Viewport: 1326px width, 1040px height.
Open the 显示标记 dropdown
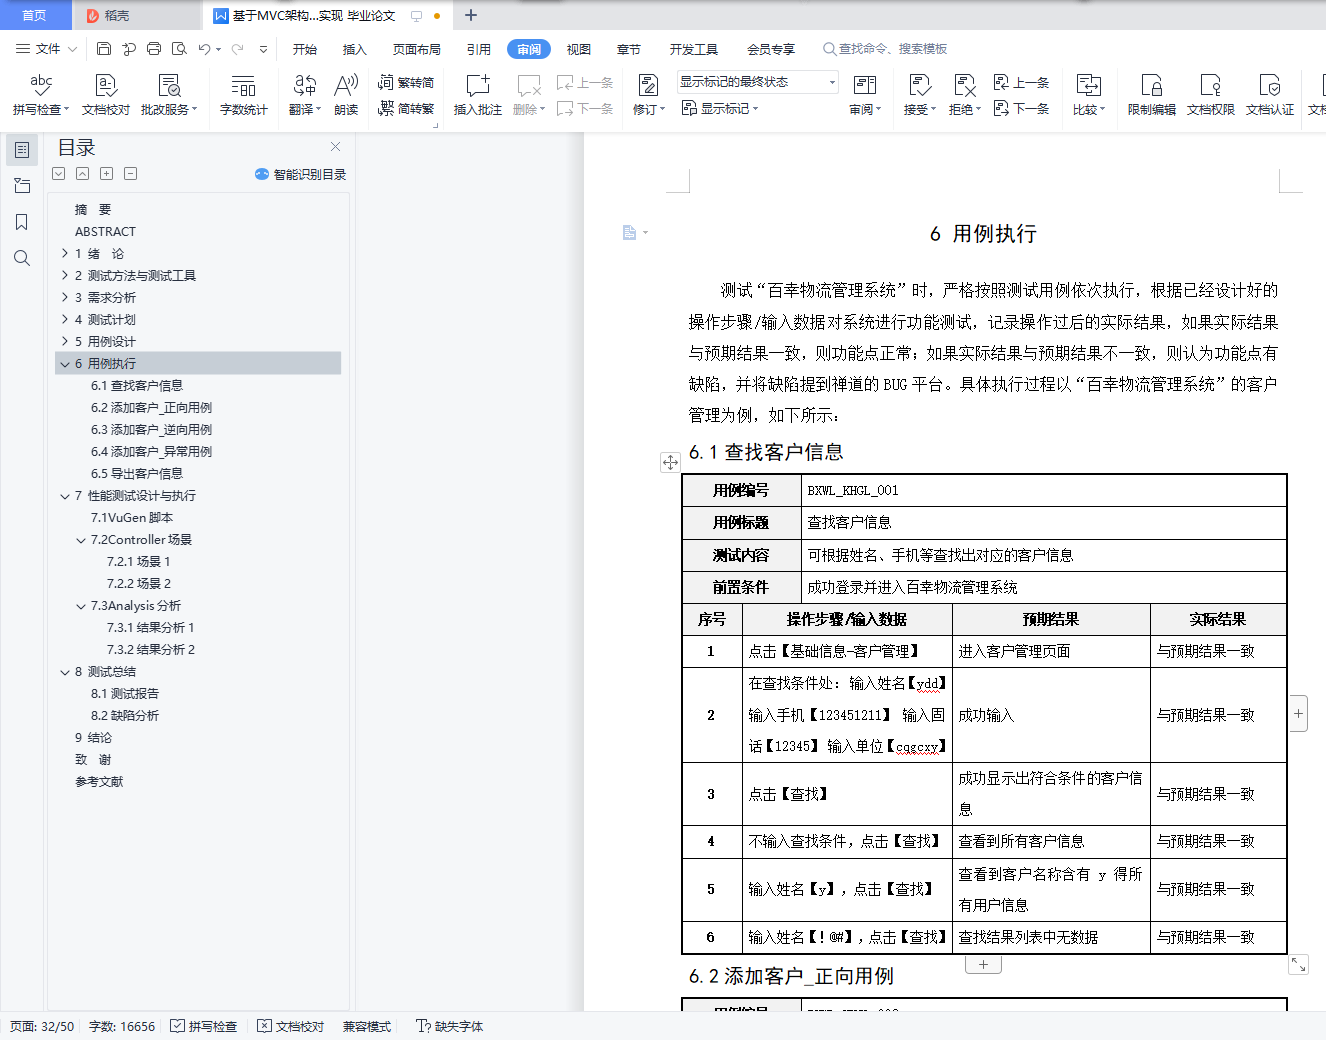(720, 108)
